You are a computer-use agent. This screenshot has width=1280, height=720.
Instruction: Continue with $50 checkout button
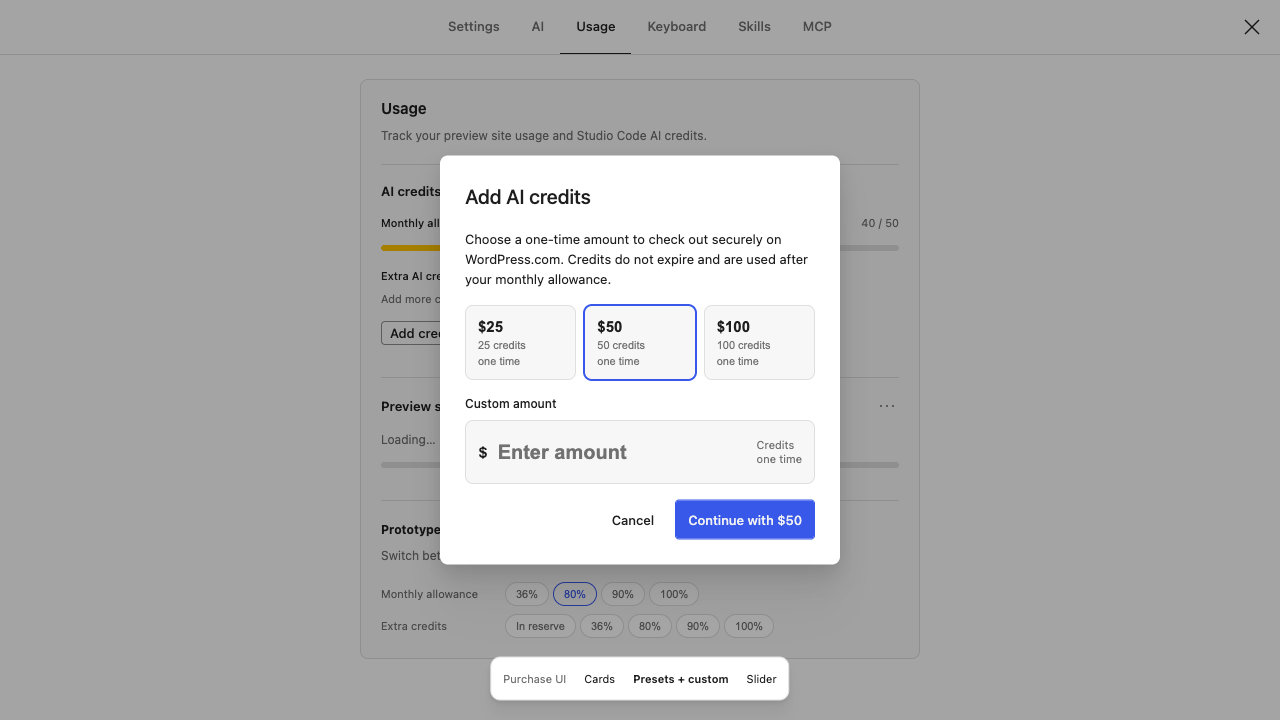745,520
